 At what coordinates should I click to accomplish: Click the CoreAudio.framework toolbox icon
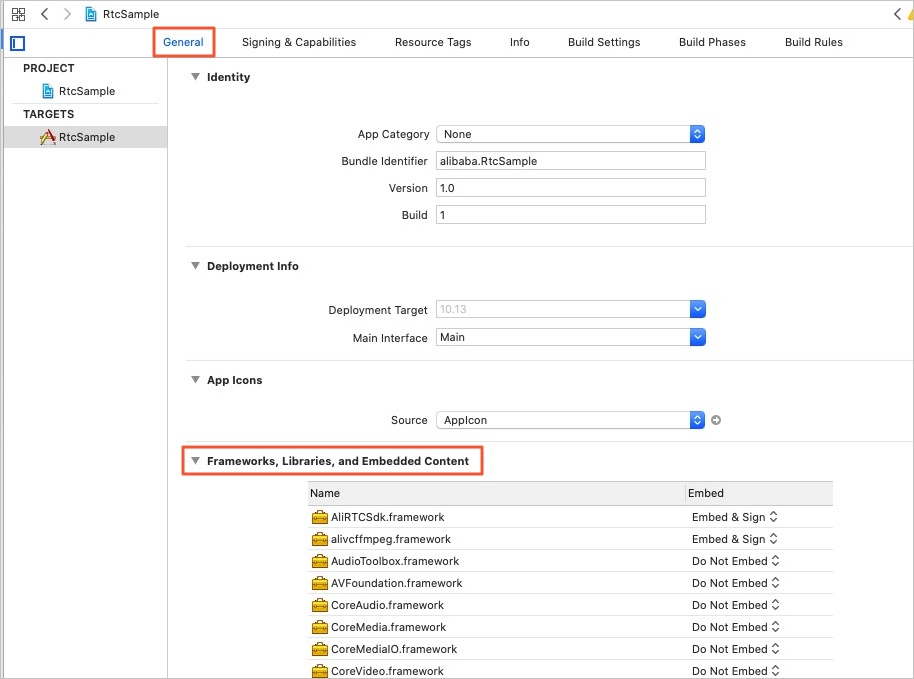click(x=319, y=605)
